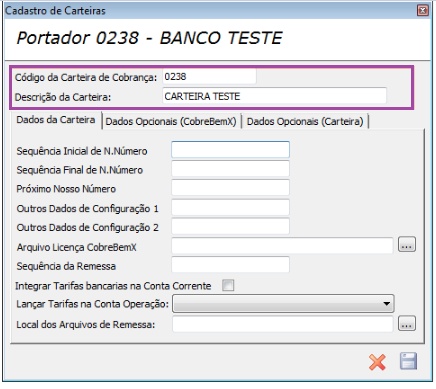
Task: Enable Integrar Tarifas bancarias na Conta Corrente
Action: click(x=228, y=285)
